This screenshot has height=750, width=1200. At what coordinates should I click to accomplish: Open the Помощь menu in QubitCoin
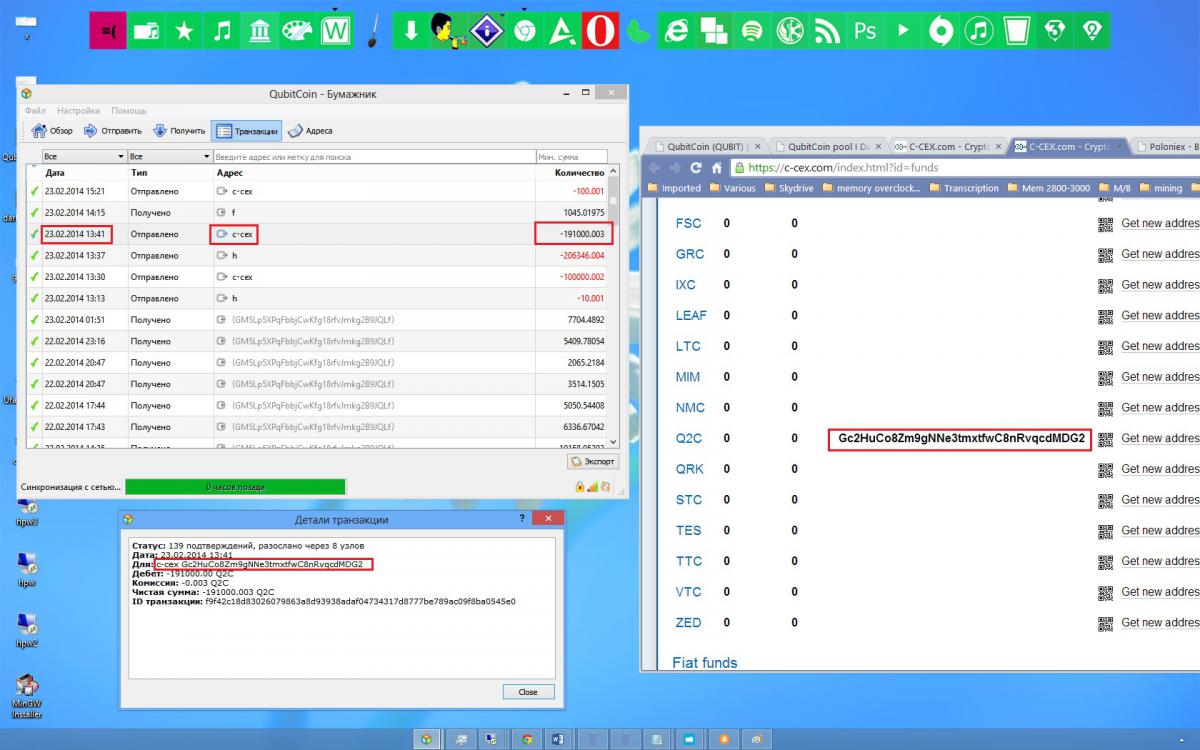click(128, 110)
